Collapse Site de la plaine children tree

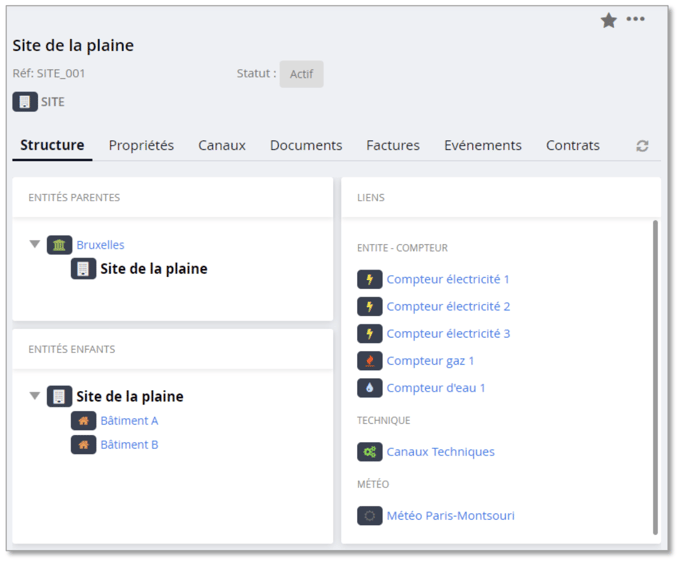[x=35, y=396]
